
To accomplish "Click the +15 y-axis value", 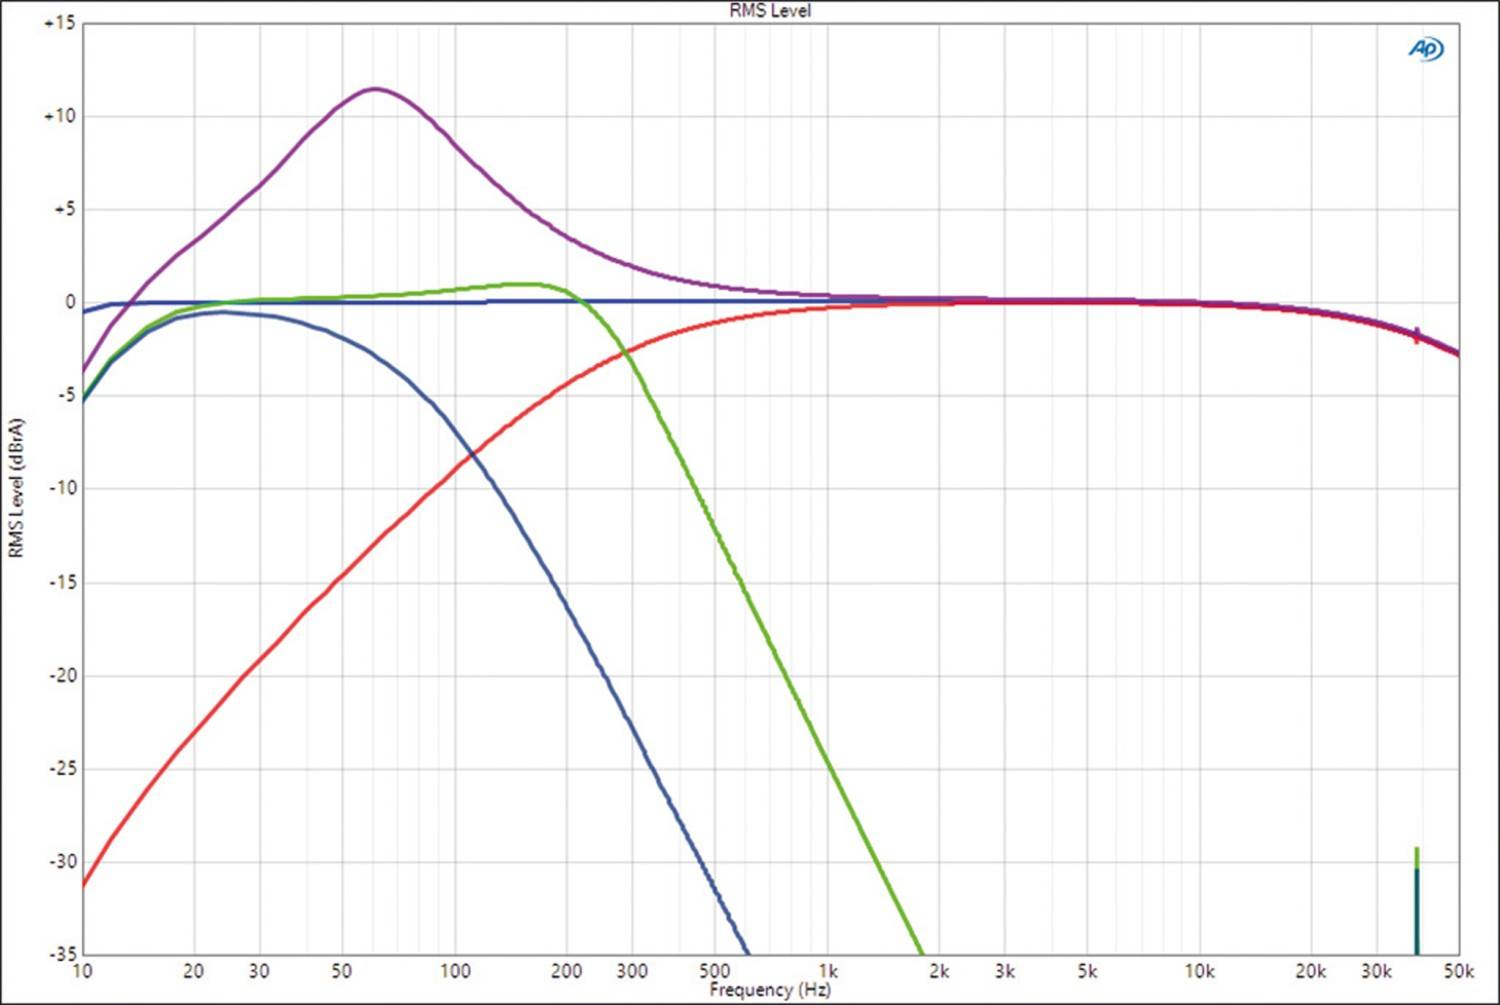I will point(59,23).
